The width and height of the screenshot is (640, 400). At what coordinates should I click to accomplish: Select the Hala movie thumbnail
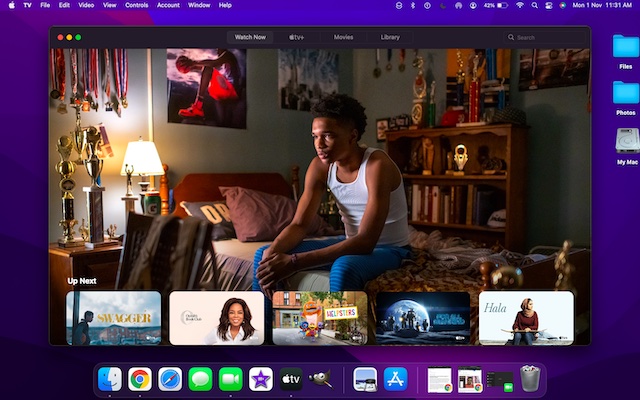pos(526,318)
